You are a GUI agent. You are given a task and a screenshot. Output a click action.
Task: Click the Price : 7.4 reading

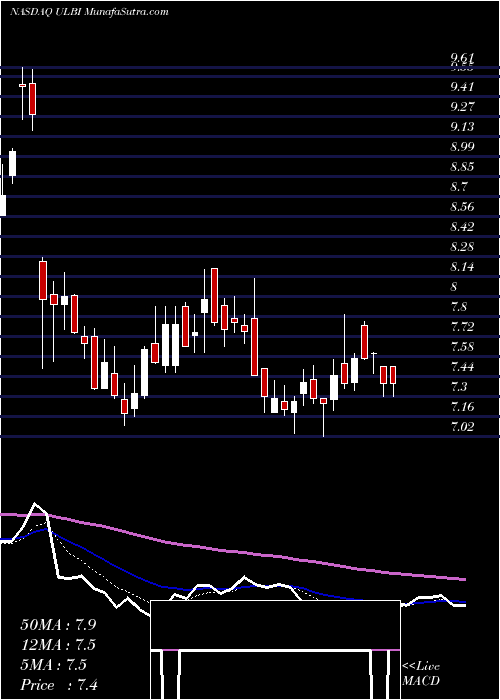pos(59,685)
